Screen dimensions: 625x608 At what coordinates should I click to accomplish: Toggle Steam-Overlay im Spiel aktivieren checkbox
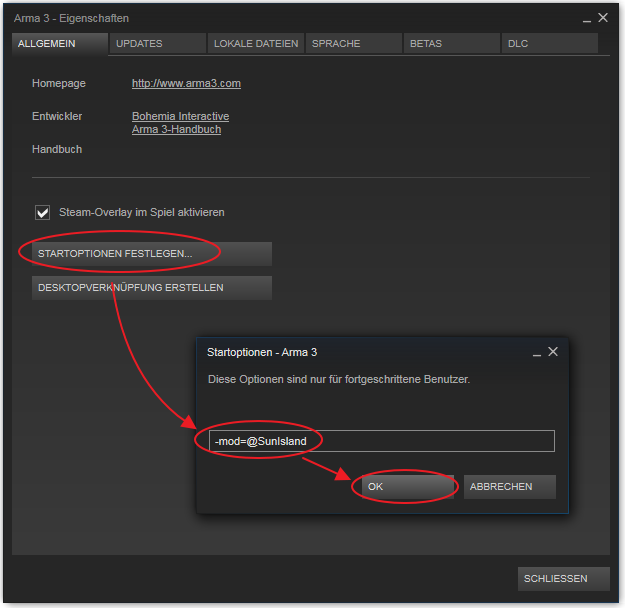point(42,213)
